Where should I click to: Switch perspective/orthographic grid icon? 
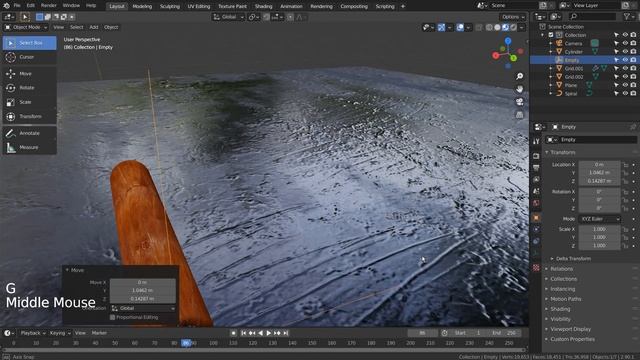519,115
